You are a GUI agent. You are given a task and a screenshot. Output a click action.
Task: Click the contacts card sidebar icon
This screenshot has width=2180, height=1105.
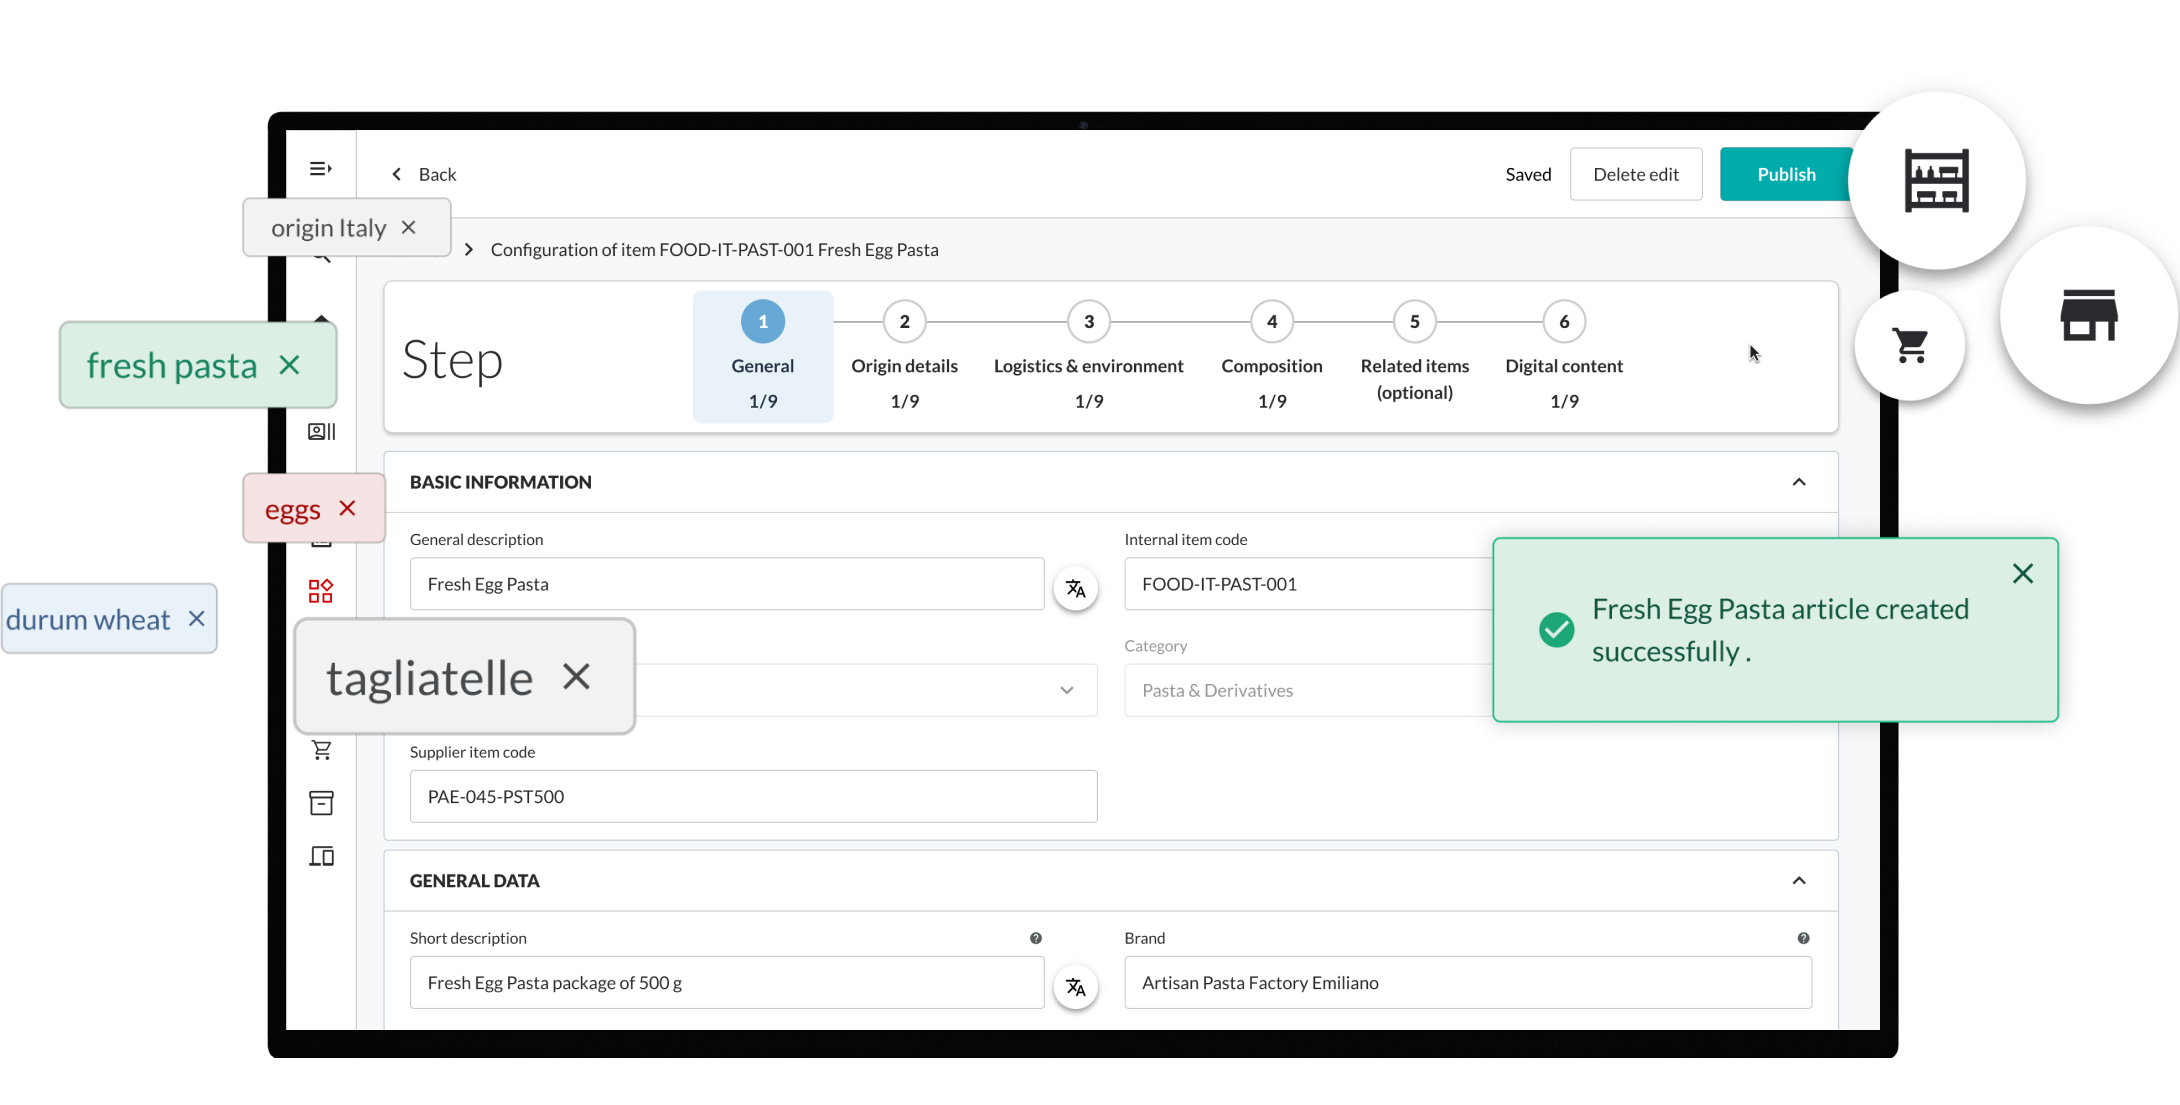[x=321, y=431]
